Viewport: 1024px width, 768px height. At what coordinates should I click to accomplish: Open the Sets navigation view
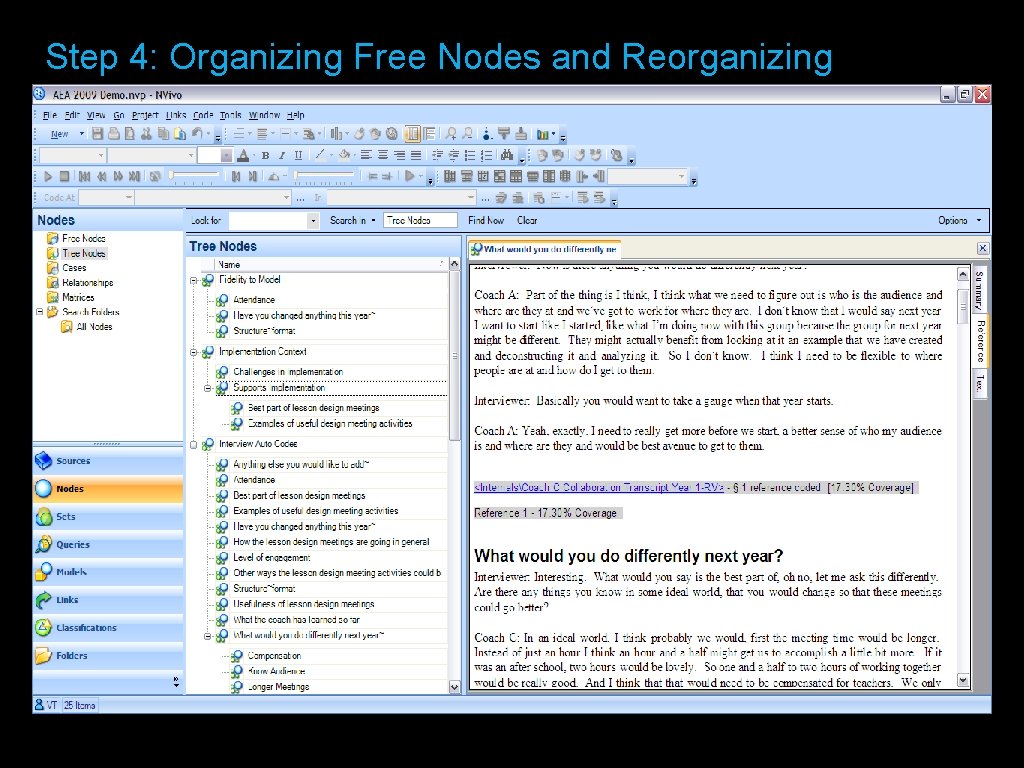tap(108, 517)
